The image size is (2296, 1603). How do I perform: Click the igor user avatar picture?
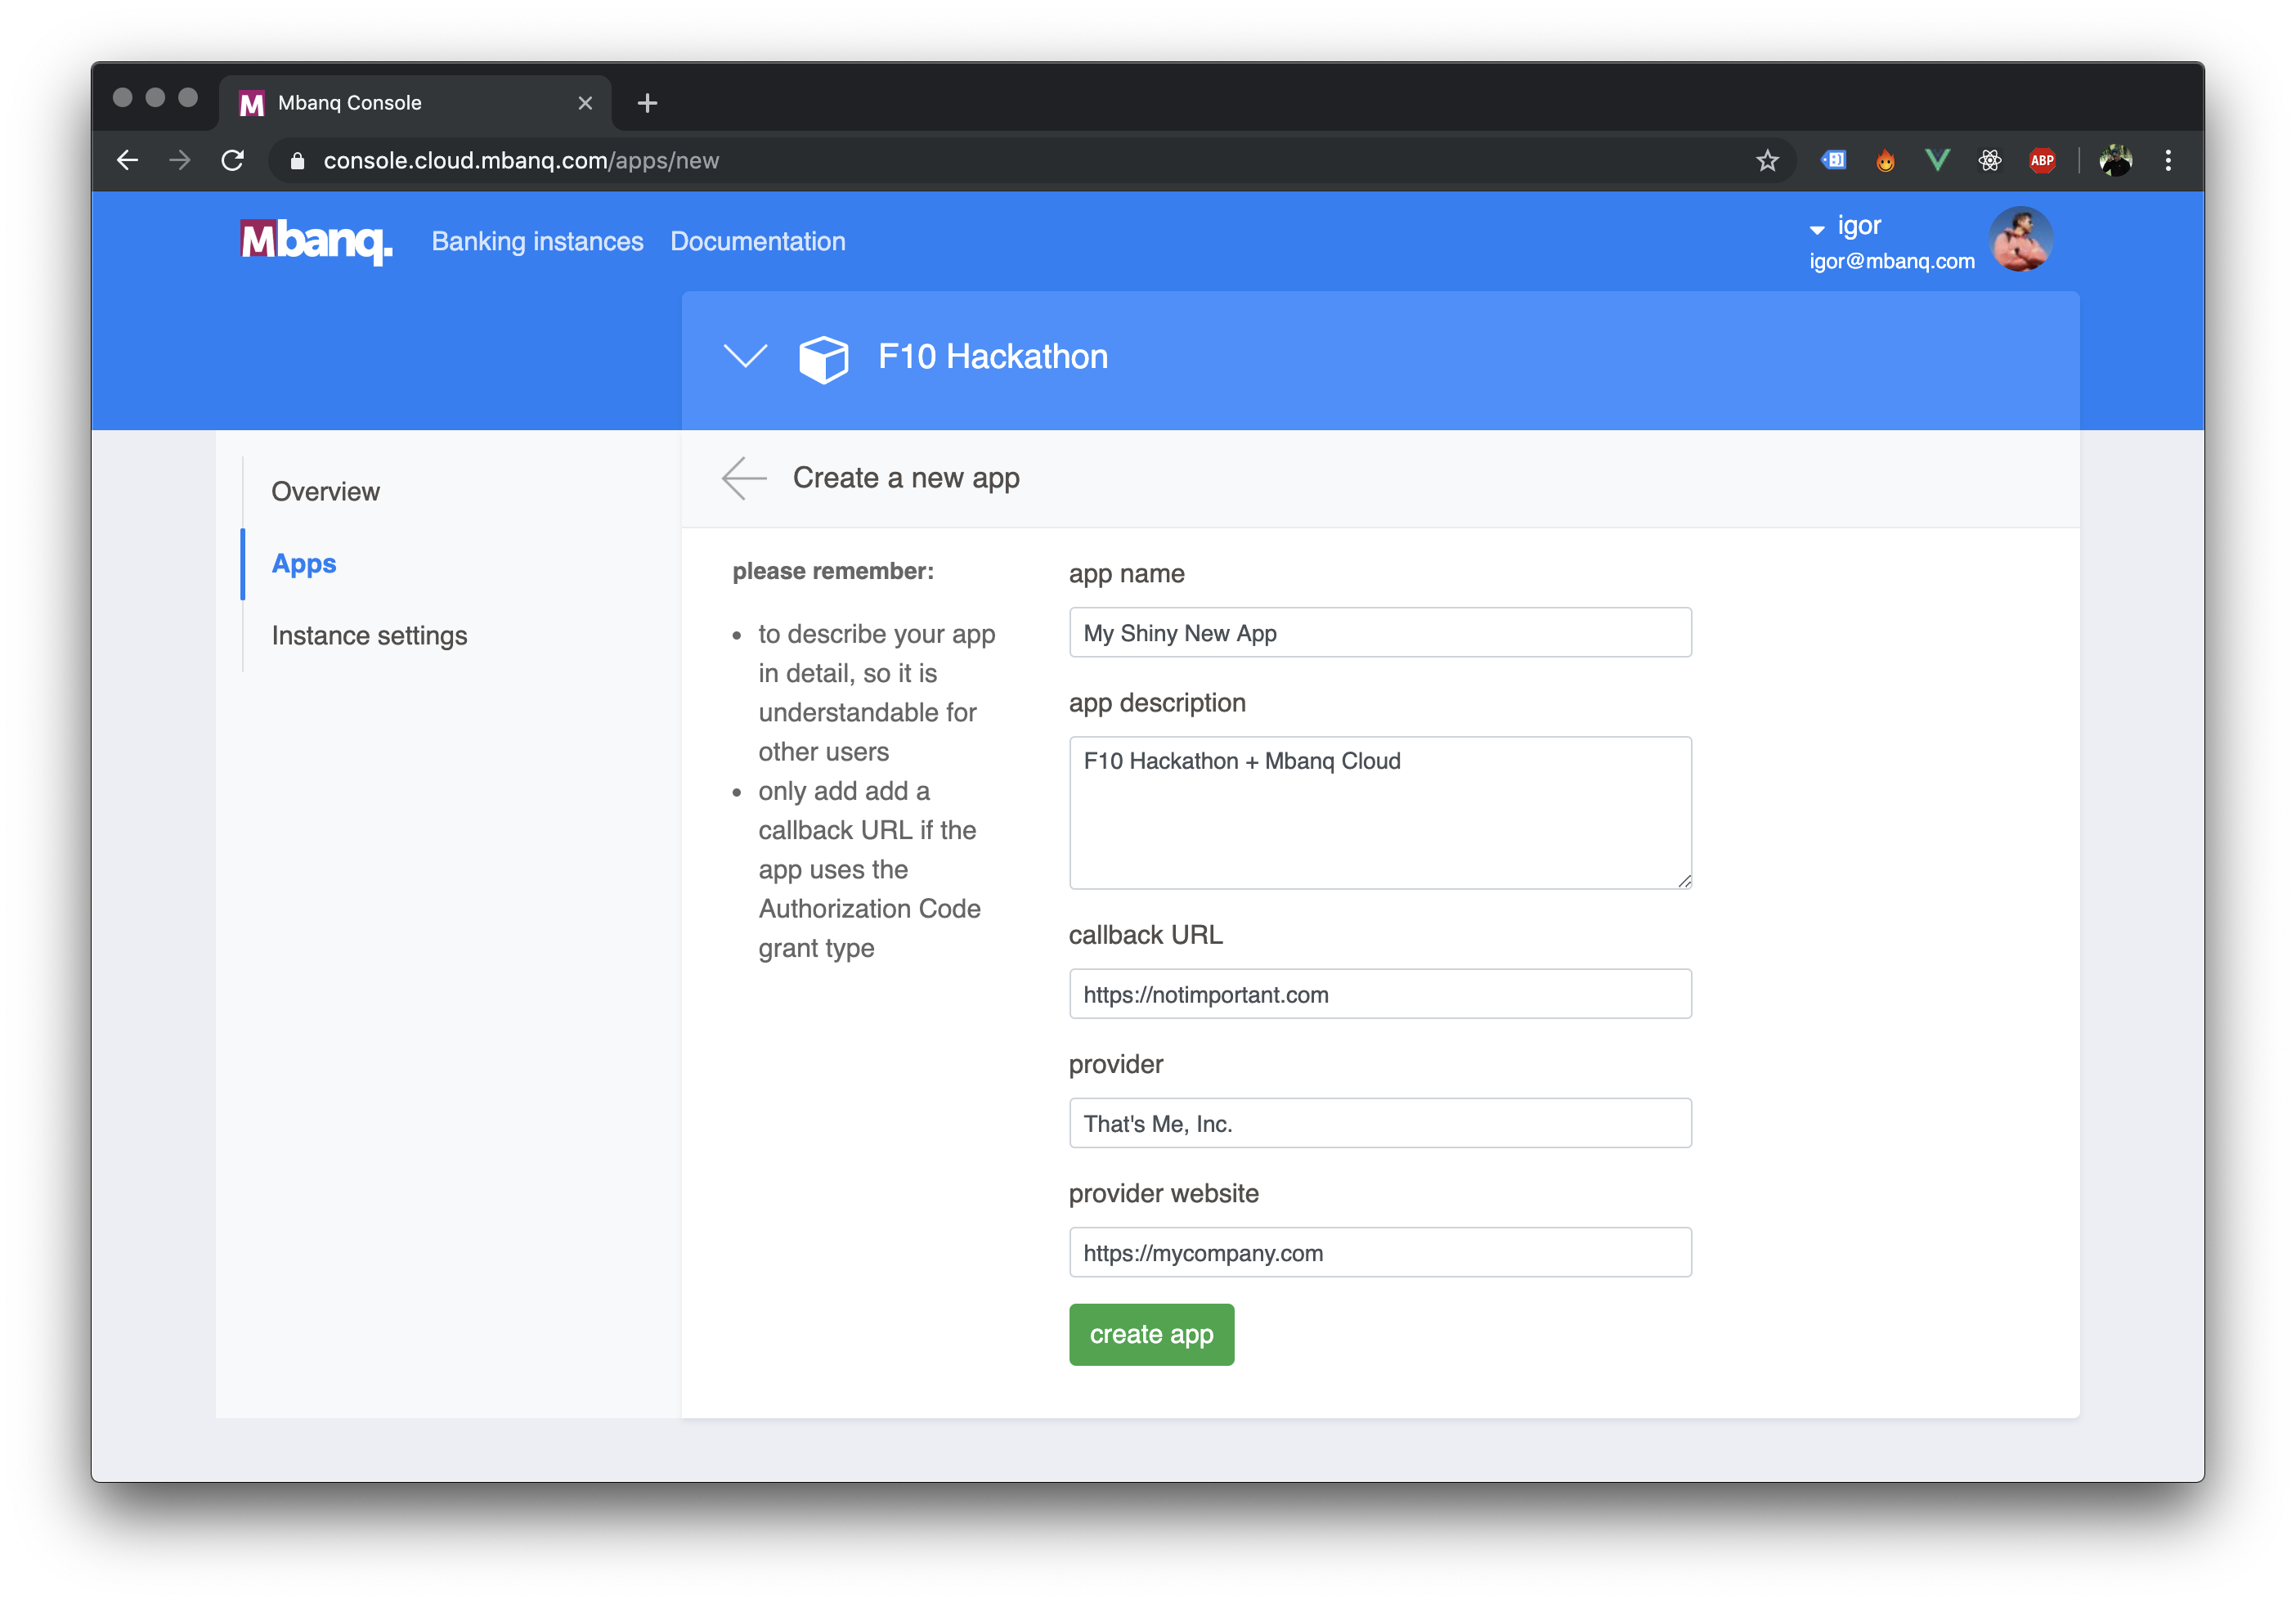click(x=2021, y=240)
